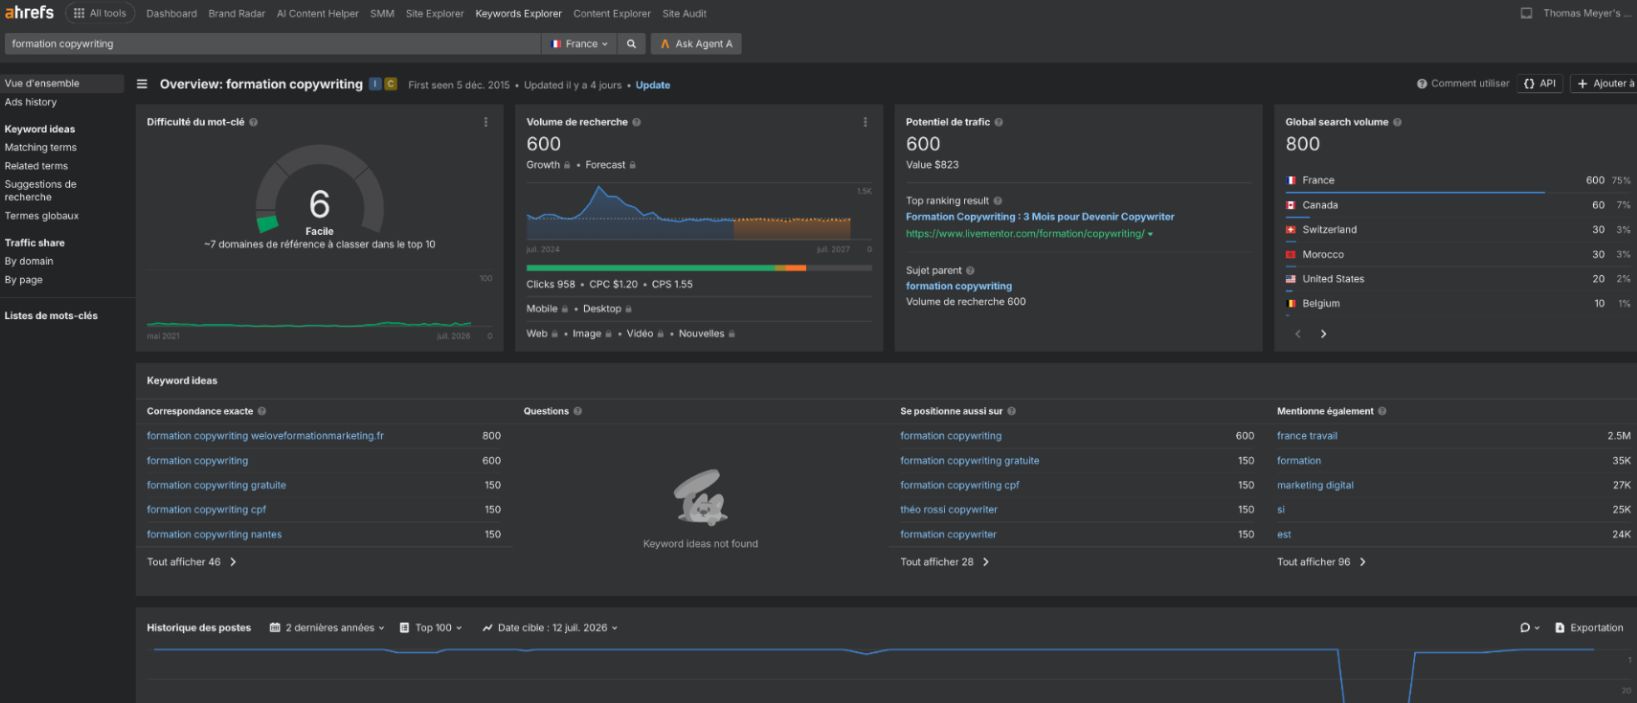Open the 2 dernières années date range dropdown
The width and height of the screenshot is (1637, 703).
(327, 628)
